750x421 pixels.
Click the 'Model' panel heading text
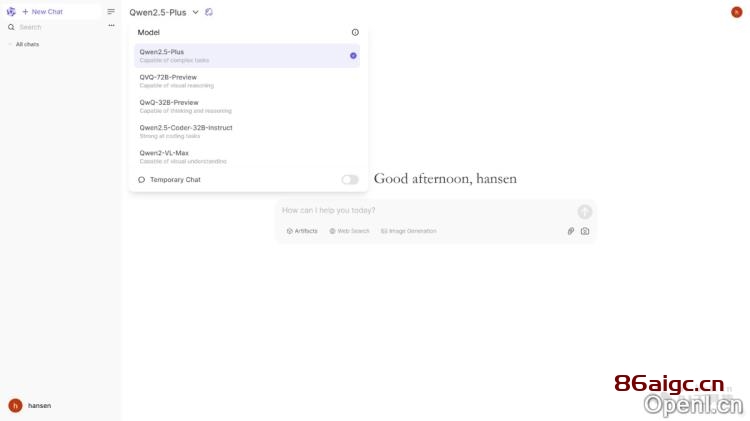pyautogui.click(x=148, y=33)
